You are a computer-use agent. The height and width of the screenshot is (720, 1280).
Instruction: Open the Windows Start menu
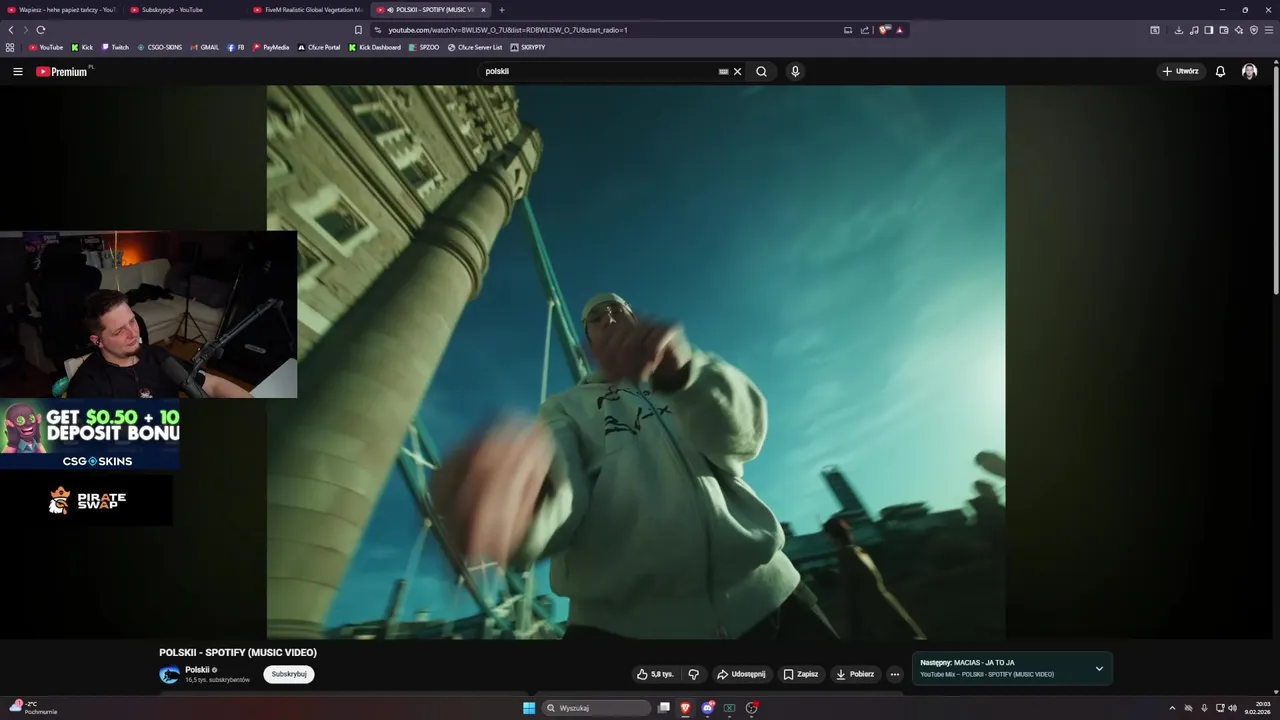[529, 708]
